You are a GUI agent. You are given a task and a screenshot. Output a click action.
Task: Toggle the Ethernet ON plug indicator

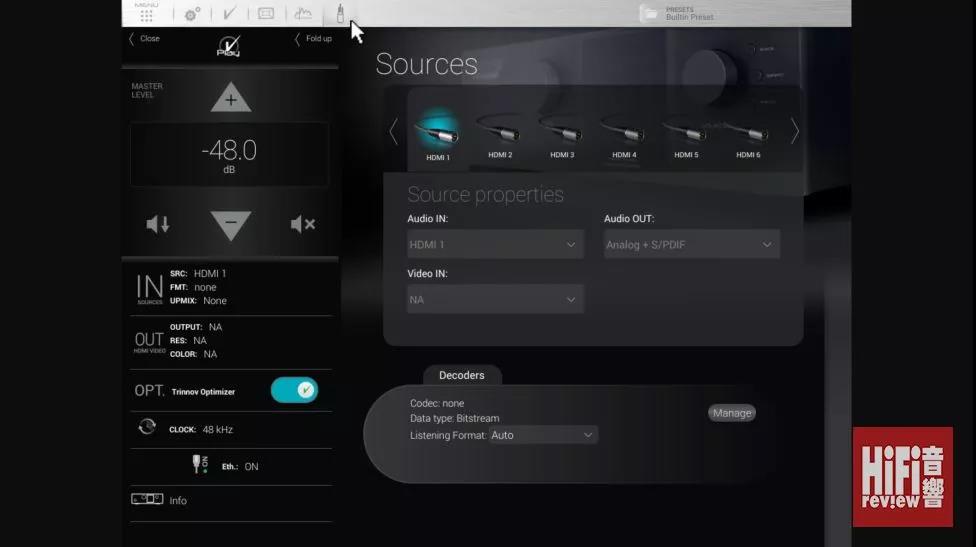tap(199, 465)
